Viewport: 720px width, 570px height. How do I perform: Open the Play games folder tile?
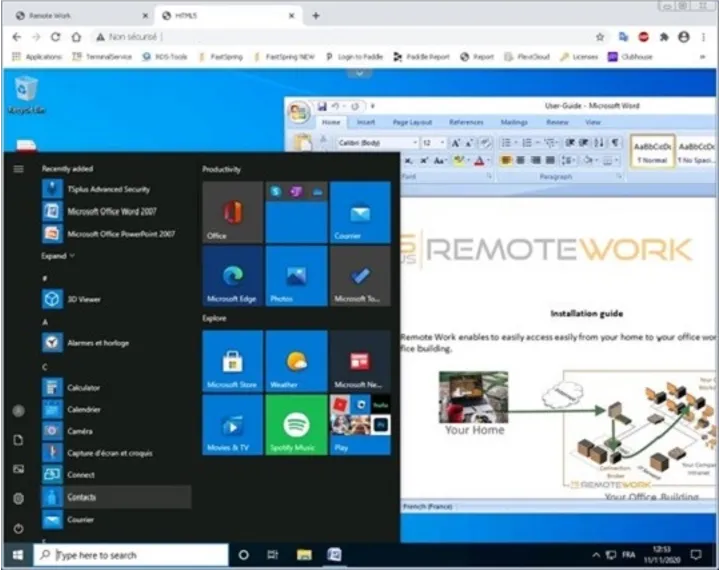(360, 425)
